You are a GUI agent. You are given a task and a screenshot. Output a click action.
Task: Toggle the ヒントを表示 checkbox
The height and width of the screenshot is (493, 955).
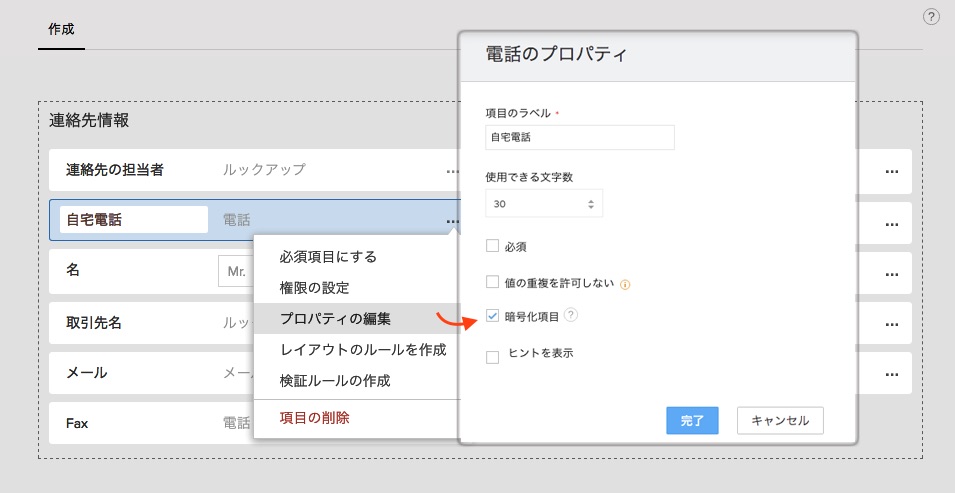[492, 357]
